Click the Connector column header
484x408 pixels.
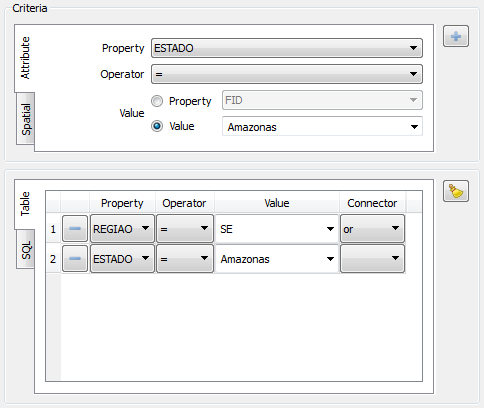point(372,203)
